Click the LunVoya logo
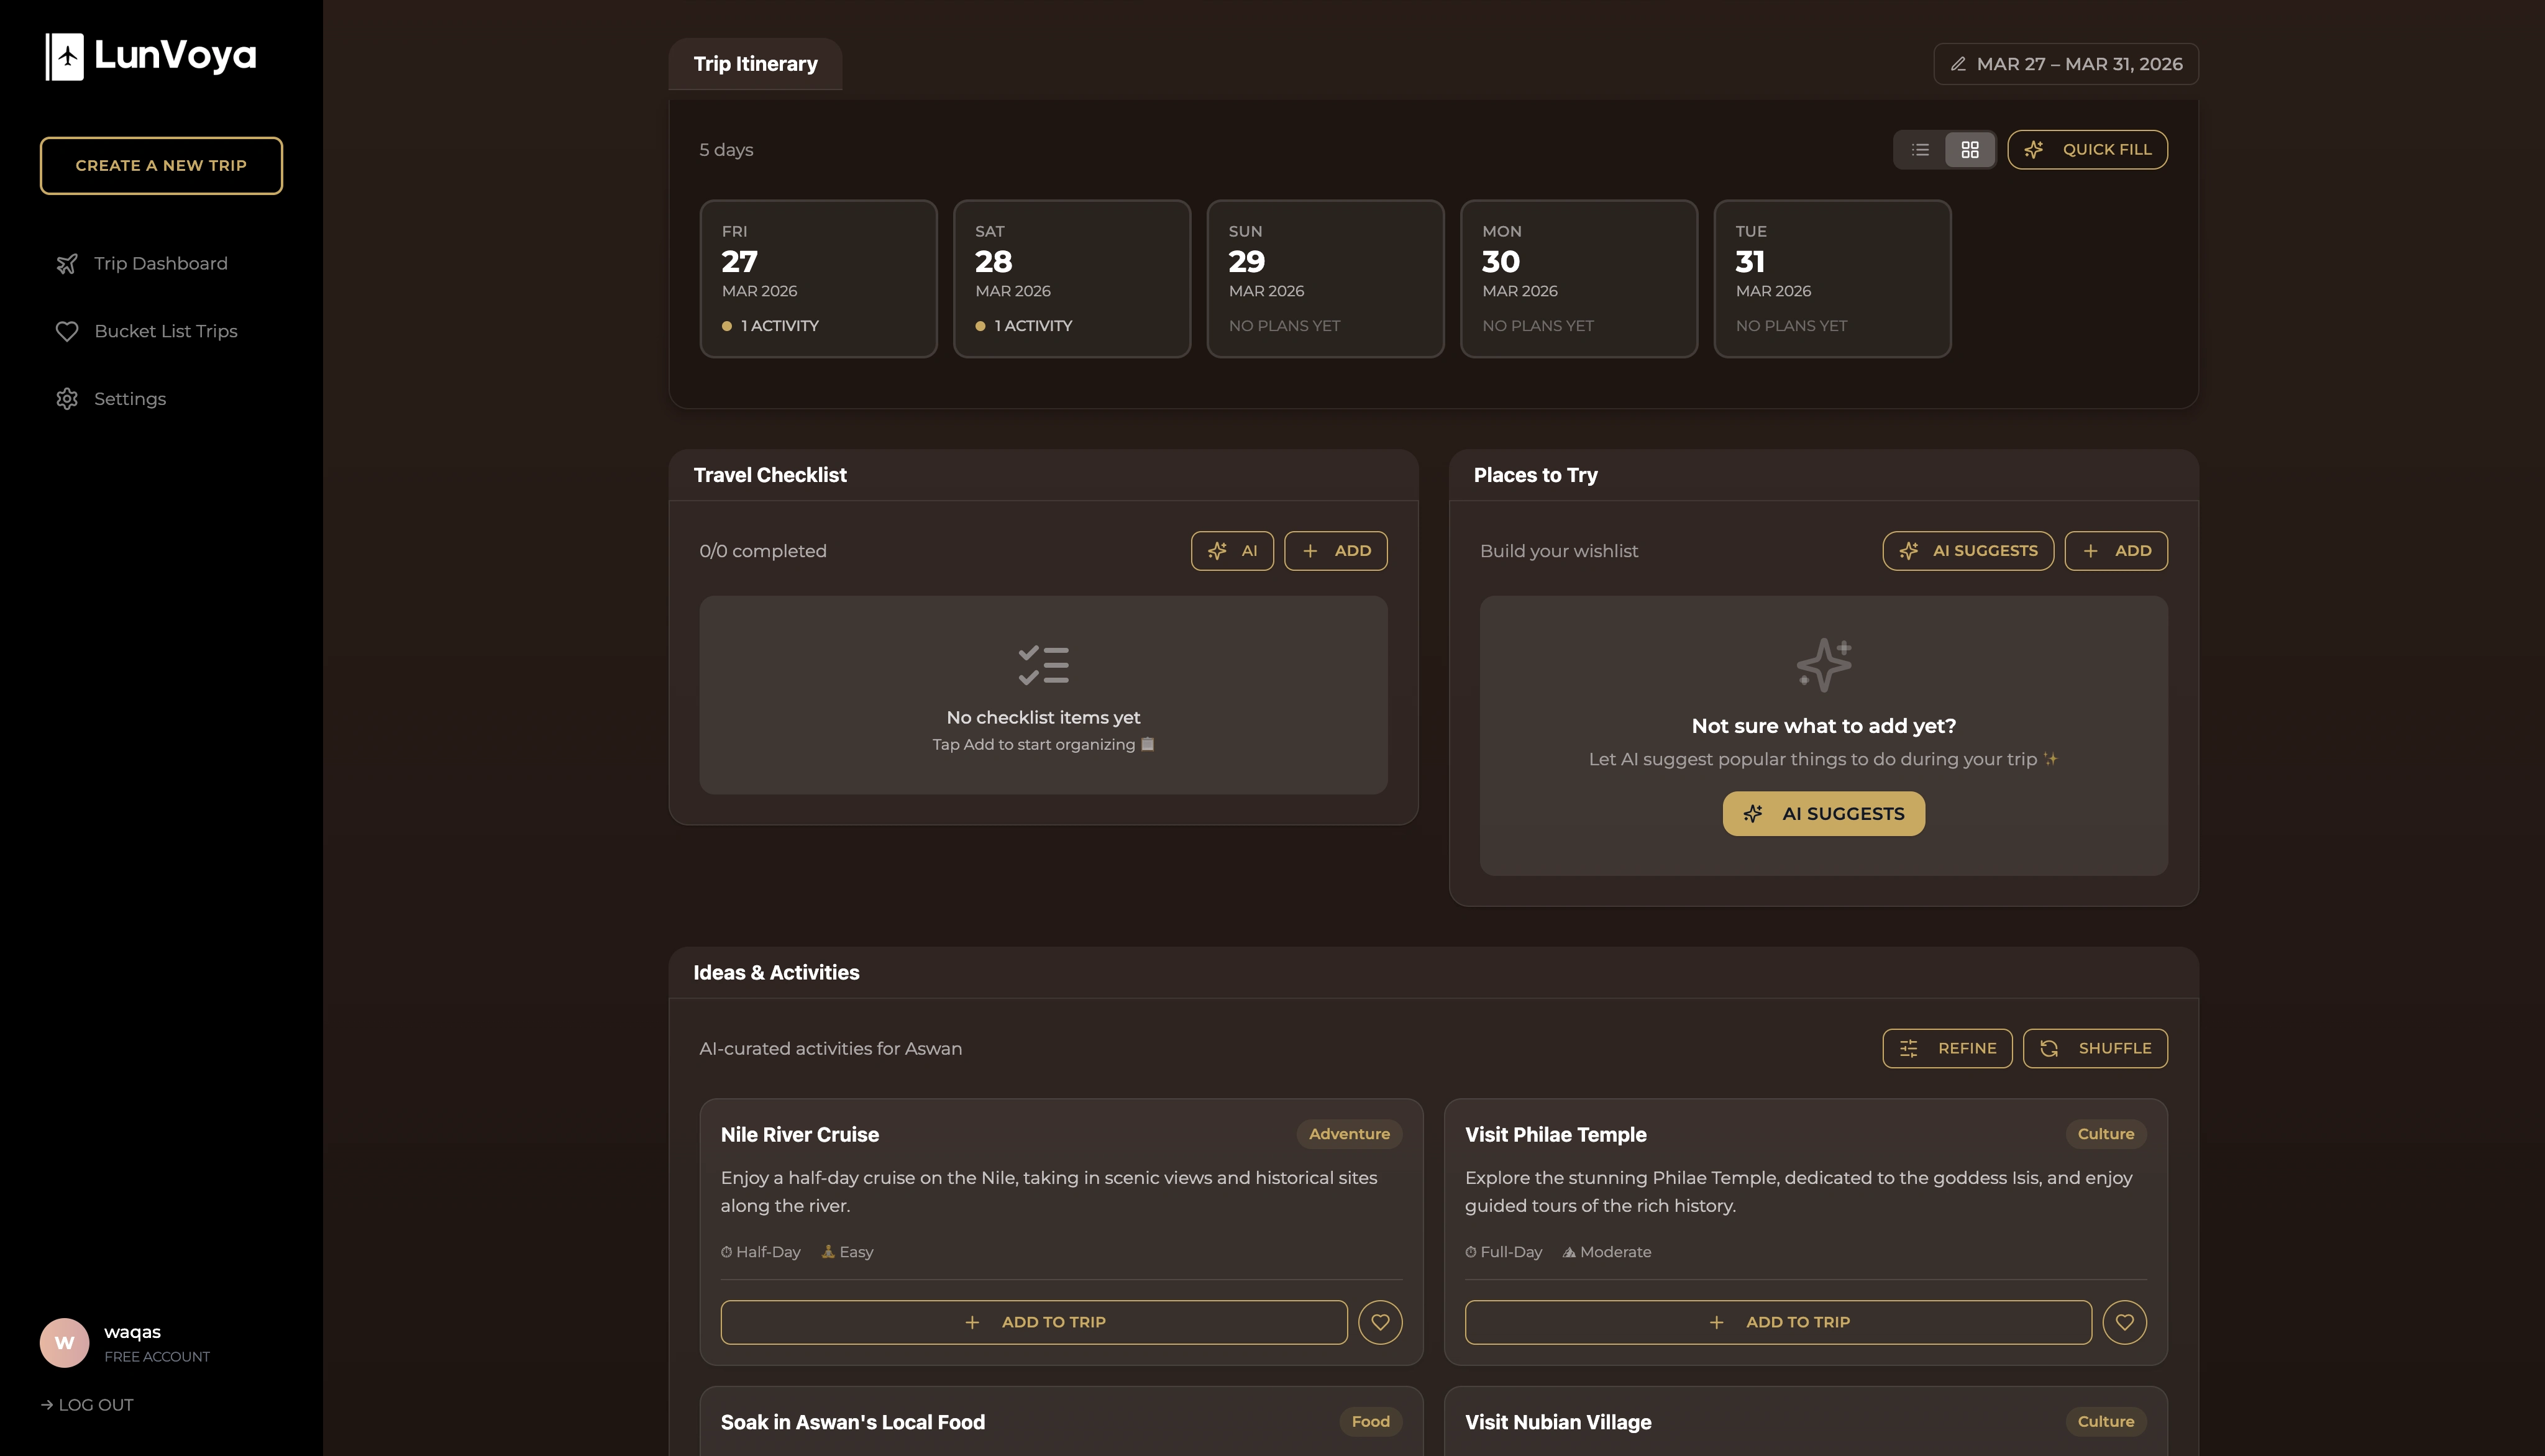Image resolution: width=2545 pixels, height=1456 pixels. pyautogui.click(x=151, y=56)
